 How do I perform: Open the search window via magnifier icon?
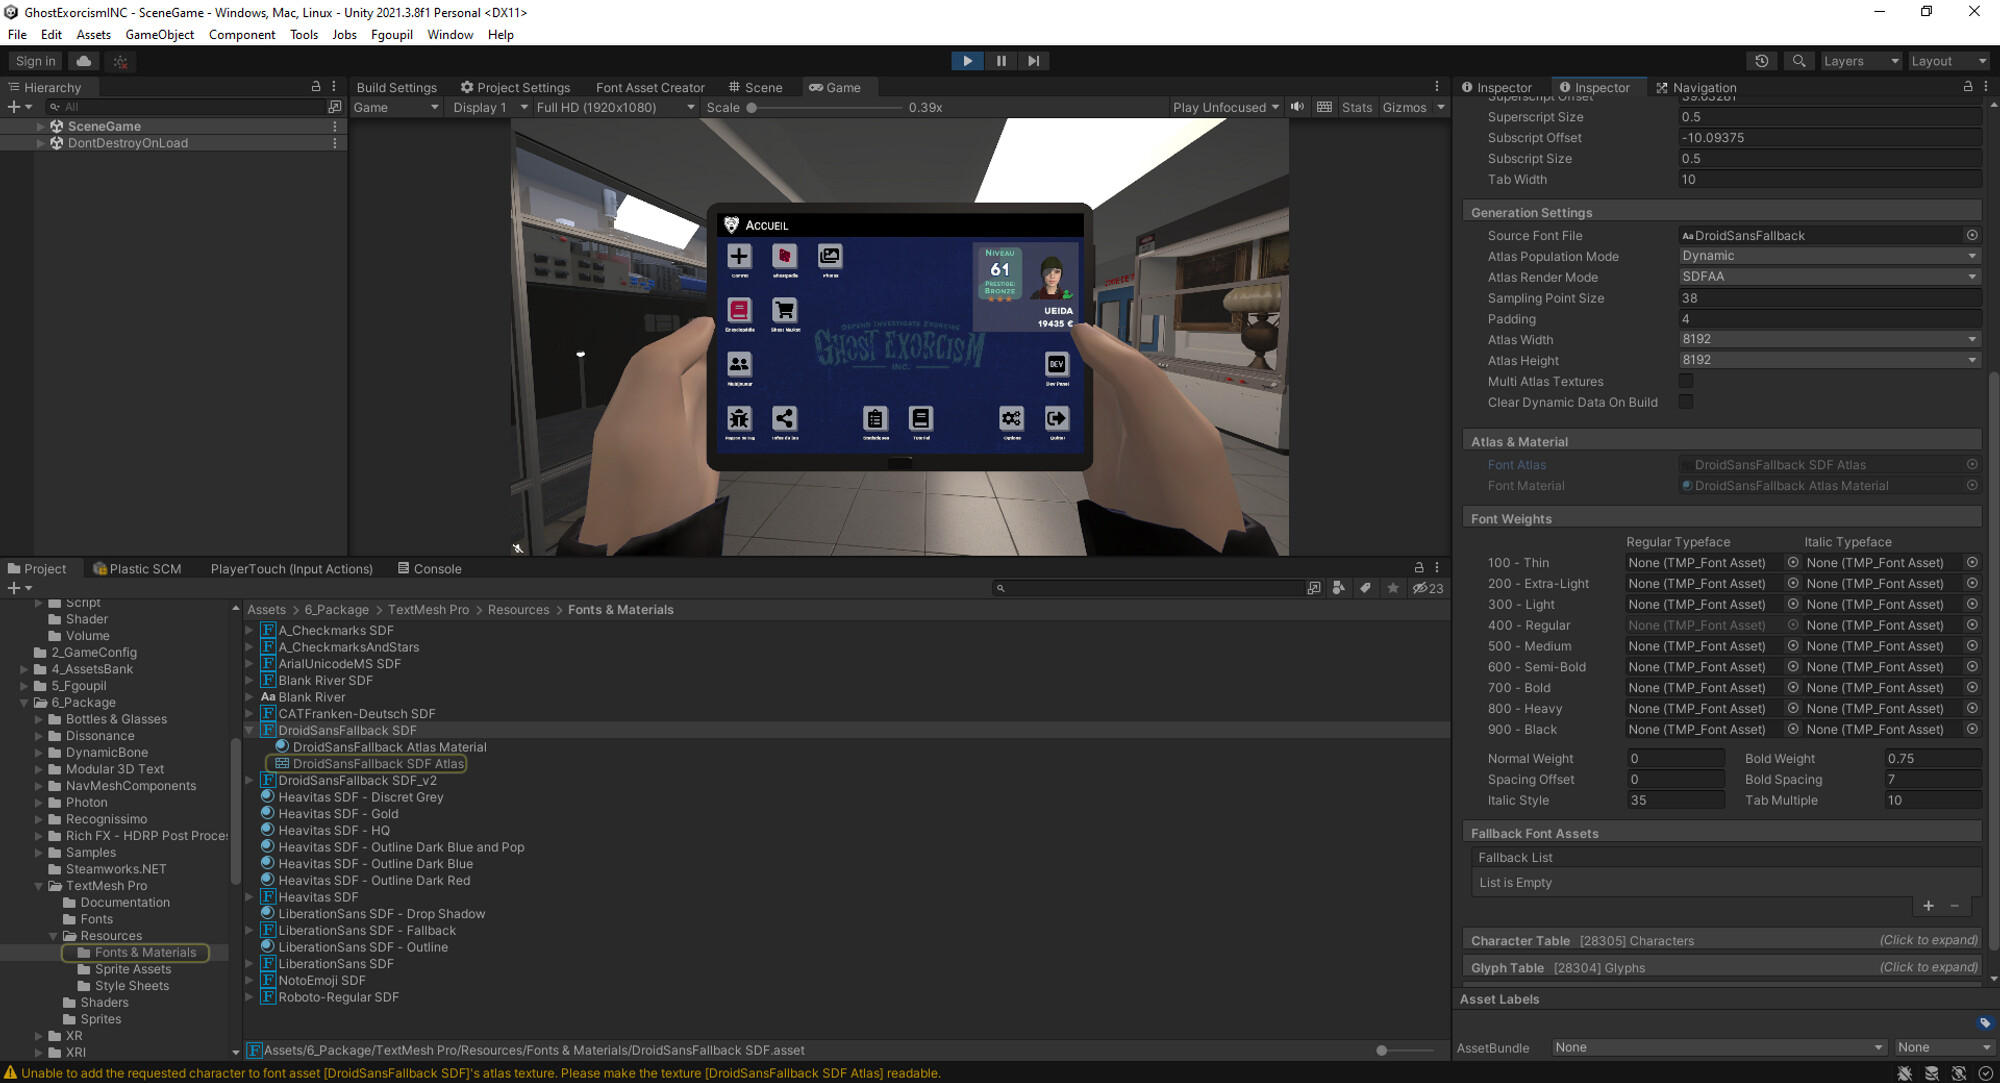1799,61
